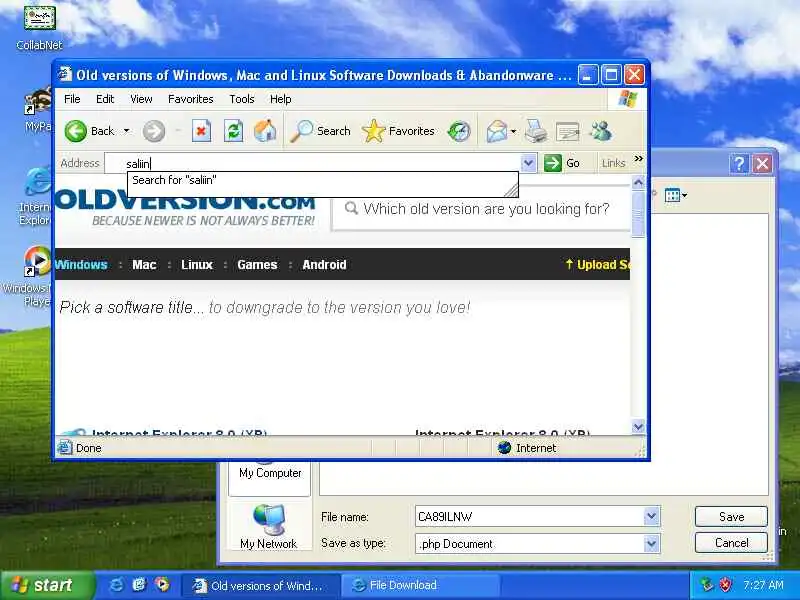This screenshot has height=600, width=800.
Task: Click the File name text field
Action: 529,516
